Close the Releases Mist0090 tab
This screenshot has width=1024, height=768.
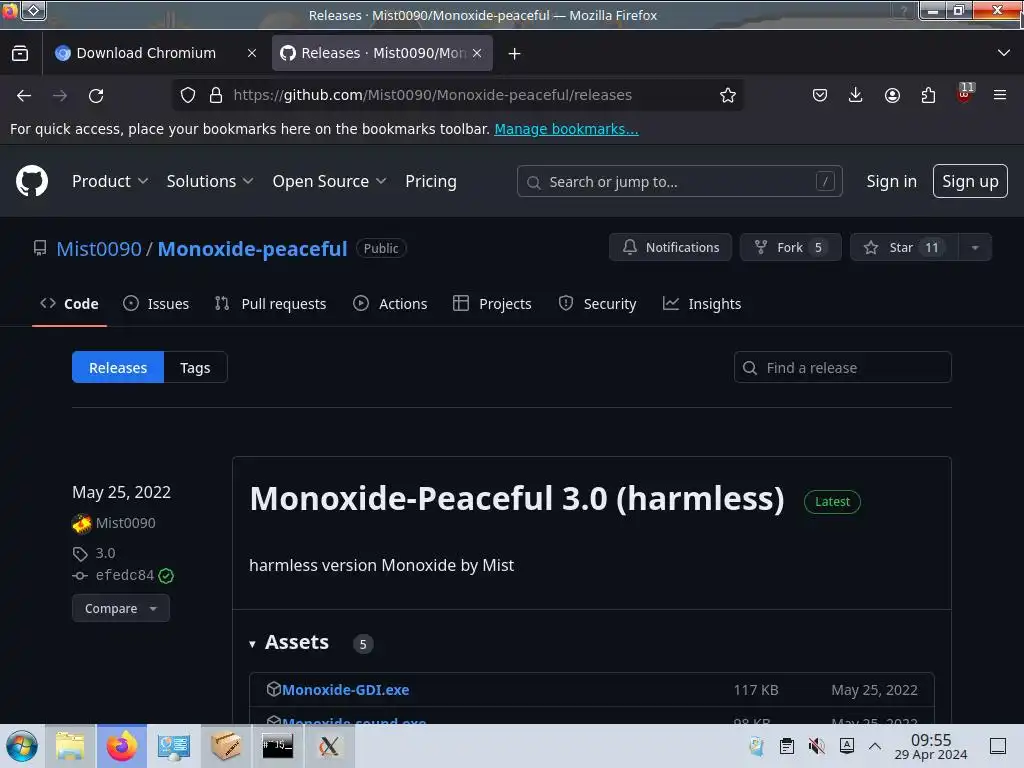tap(477, 54)
